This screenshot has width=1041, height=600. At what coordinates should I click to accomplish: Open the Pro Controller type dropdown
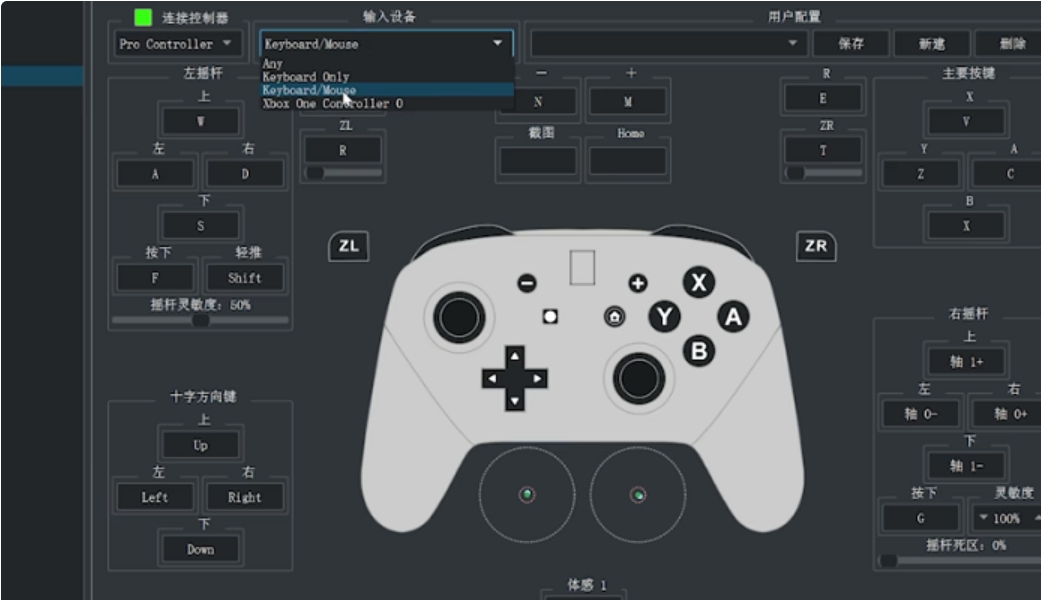(x=176, y=44)
